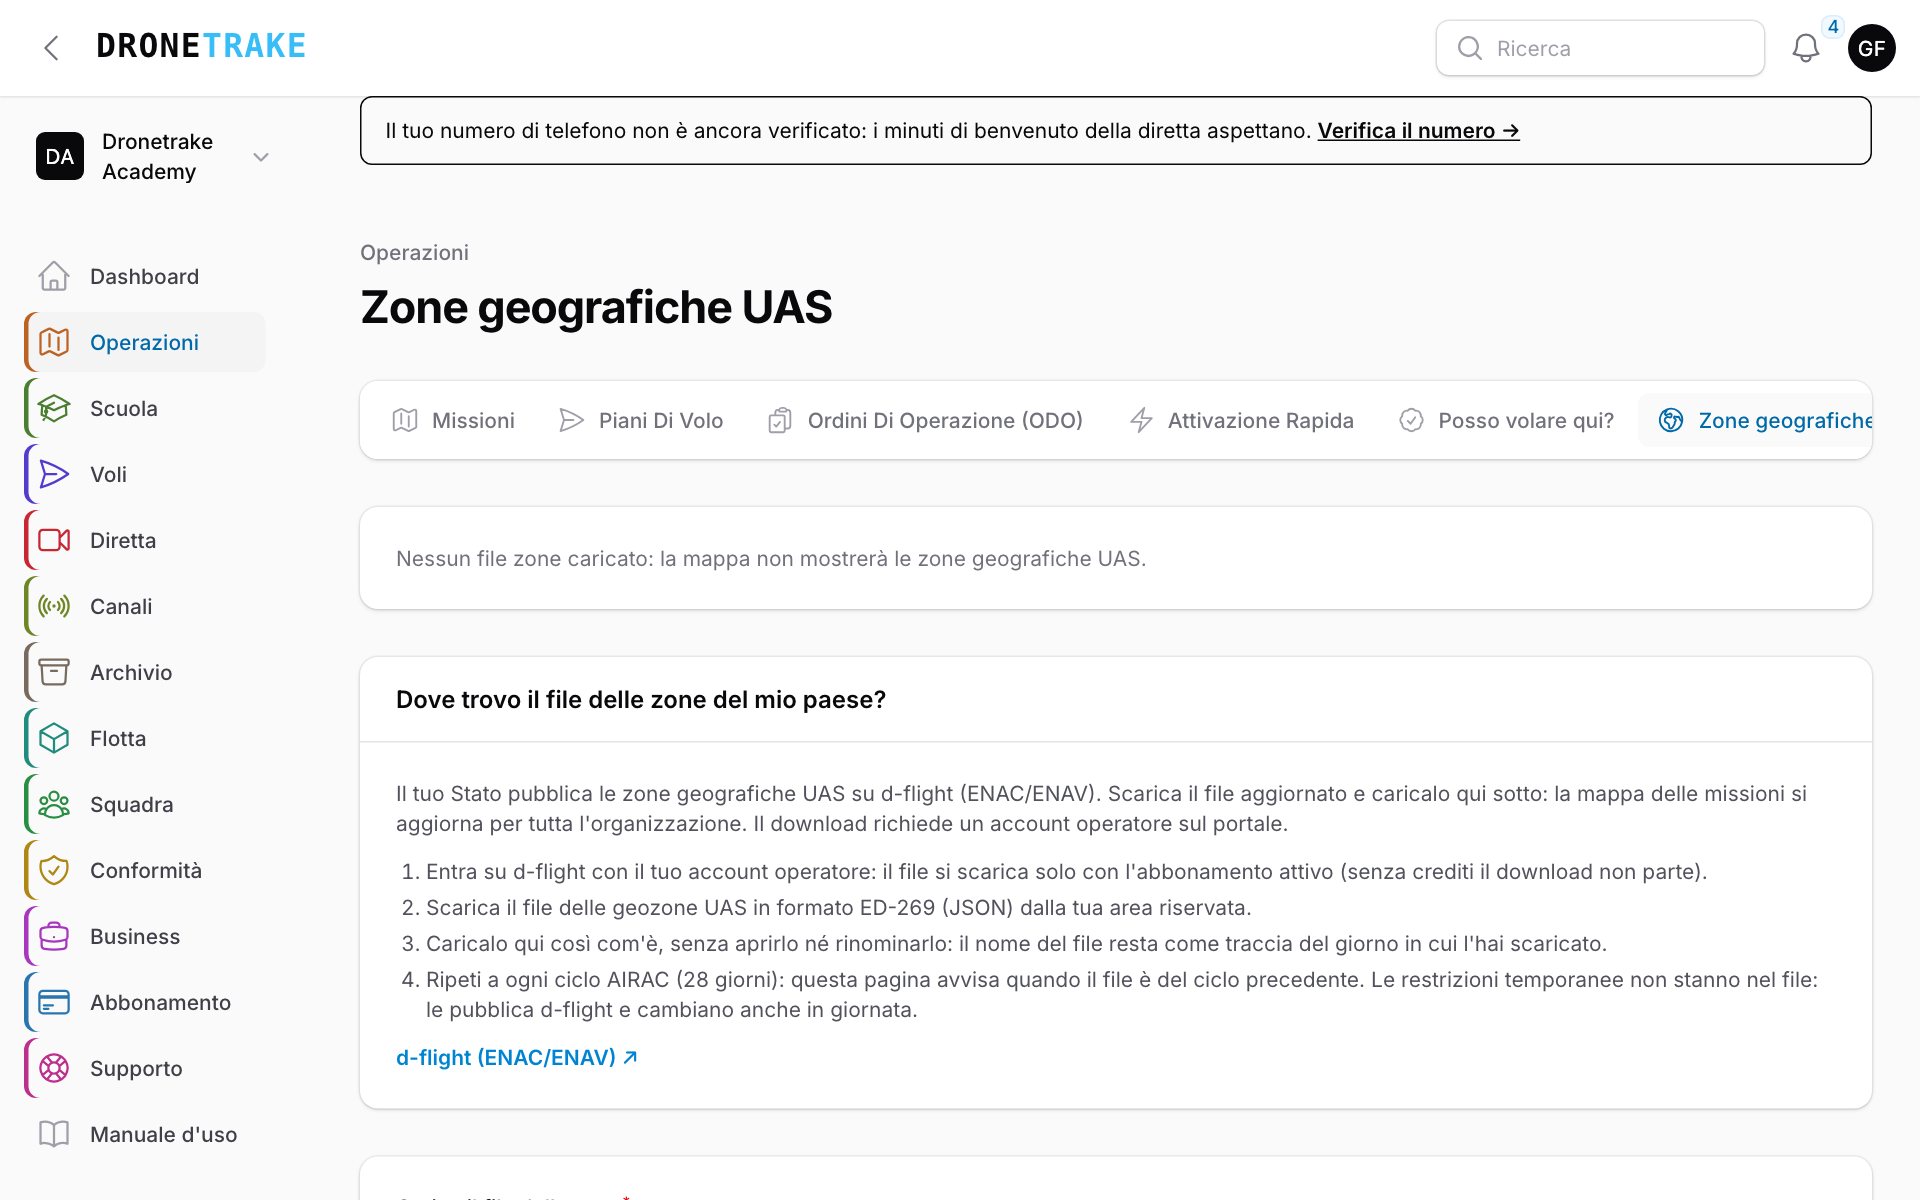Screen dimensions: 1920x1200
Task: Open Manuale d'uso in the sidebar
Action: pyautogui.click(x=146, y=1134)
